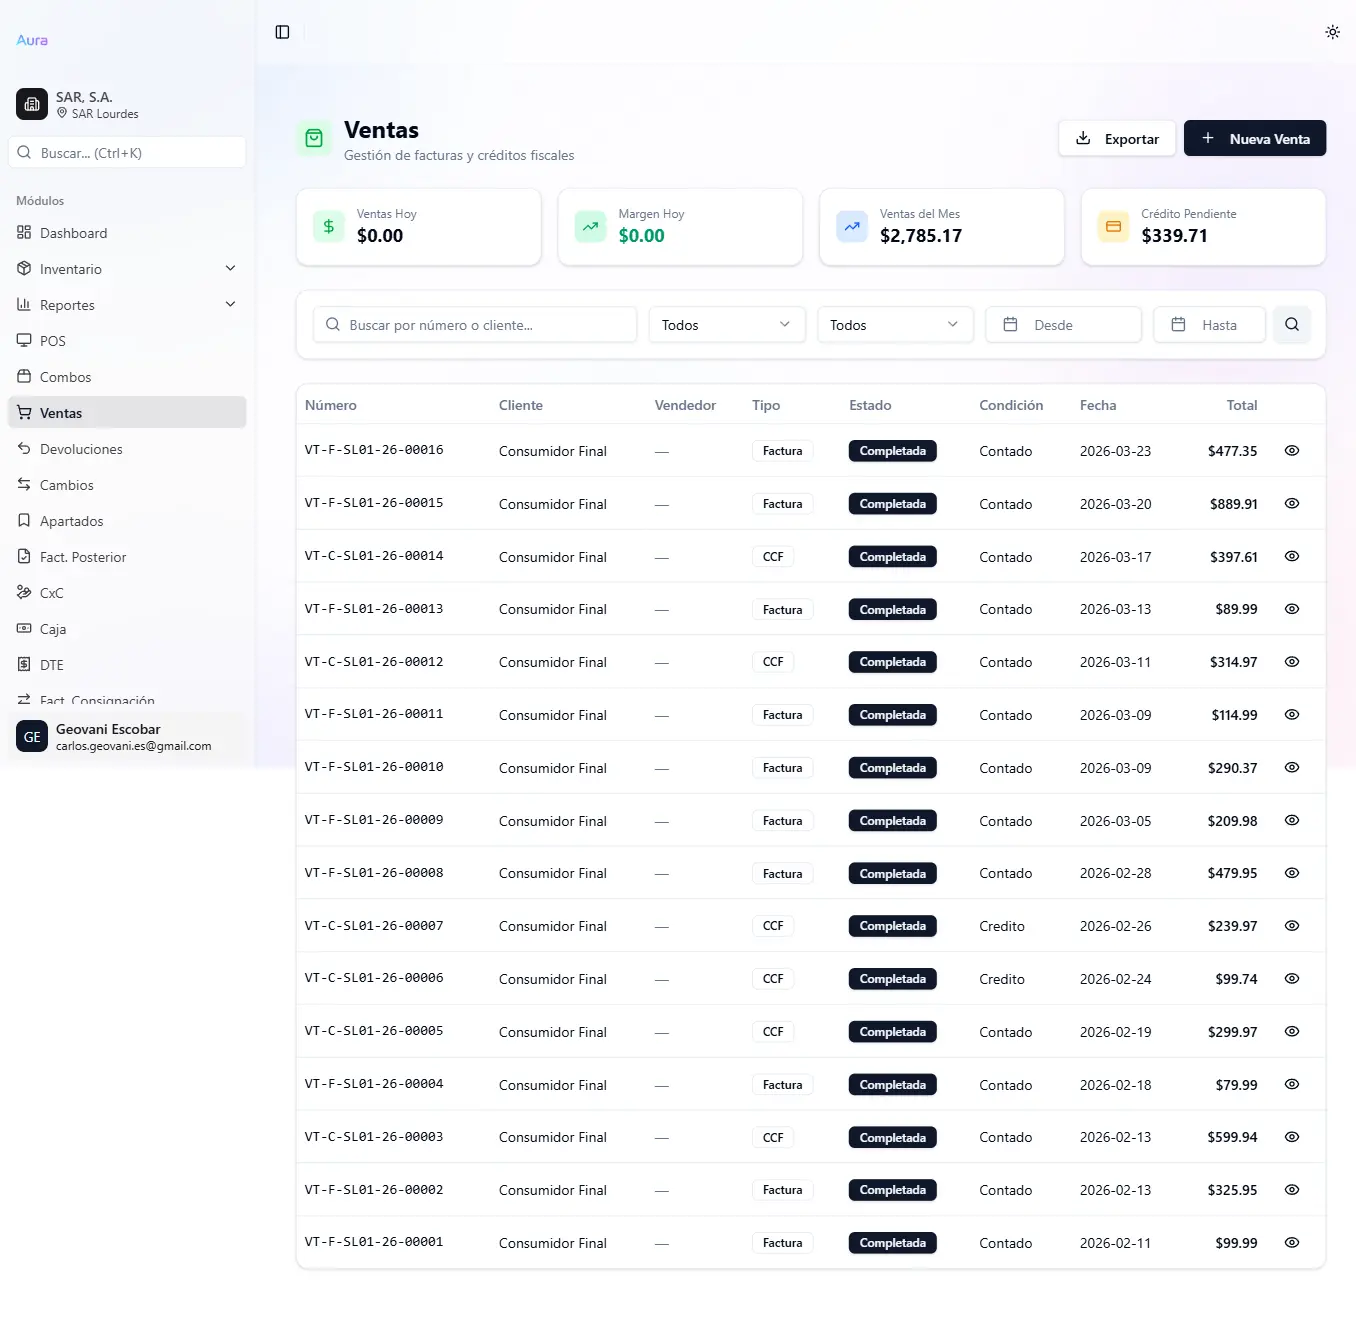
Task: Select the Ventas menu item
Action: point(61,412)
